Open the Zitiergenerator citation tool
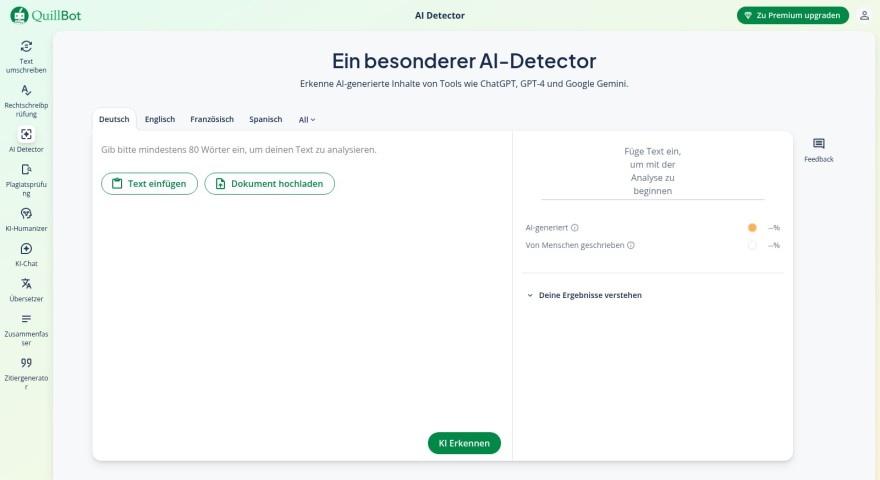Screen dimensions: 880x480 [26, 373]
